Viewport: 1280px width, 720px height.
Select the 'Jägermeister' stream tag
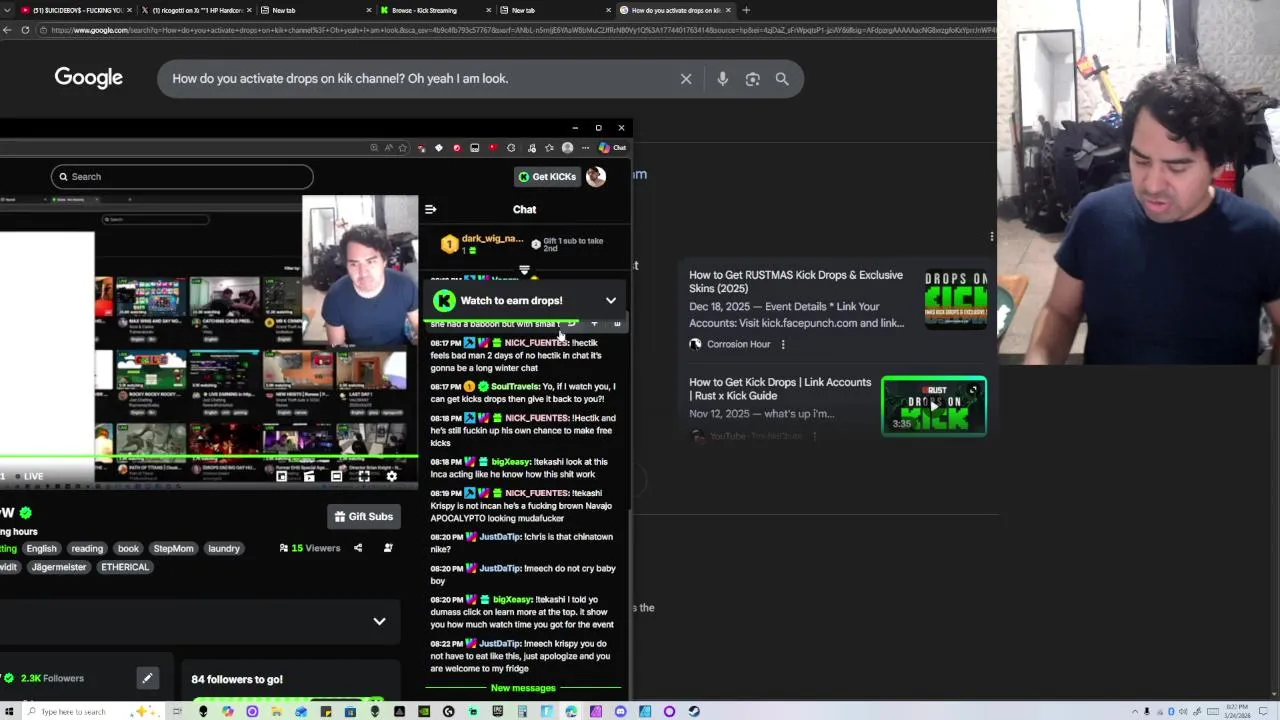pos(59,567)
